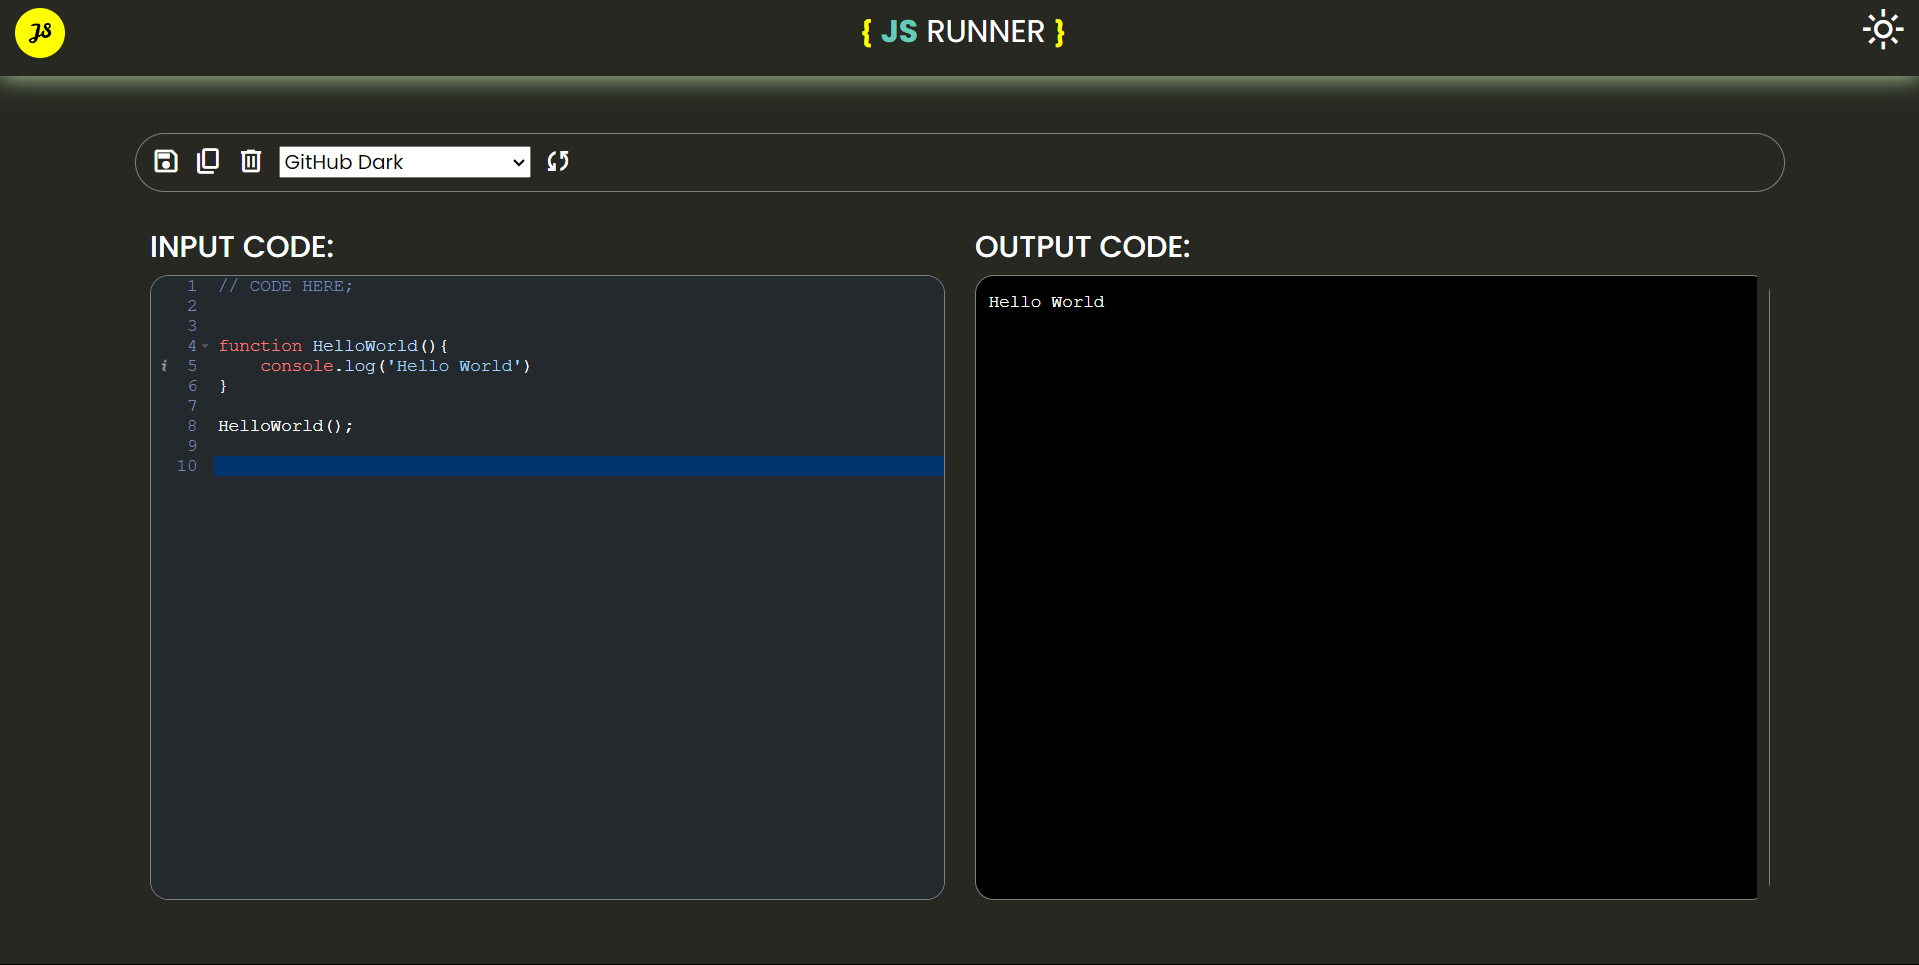The height and width of the screenshot is (965, 1919).
Task: Run code with the refresh arrows icon
Action: point(558,161)
